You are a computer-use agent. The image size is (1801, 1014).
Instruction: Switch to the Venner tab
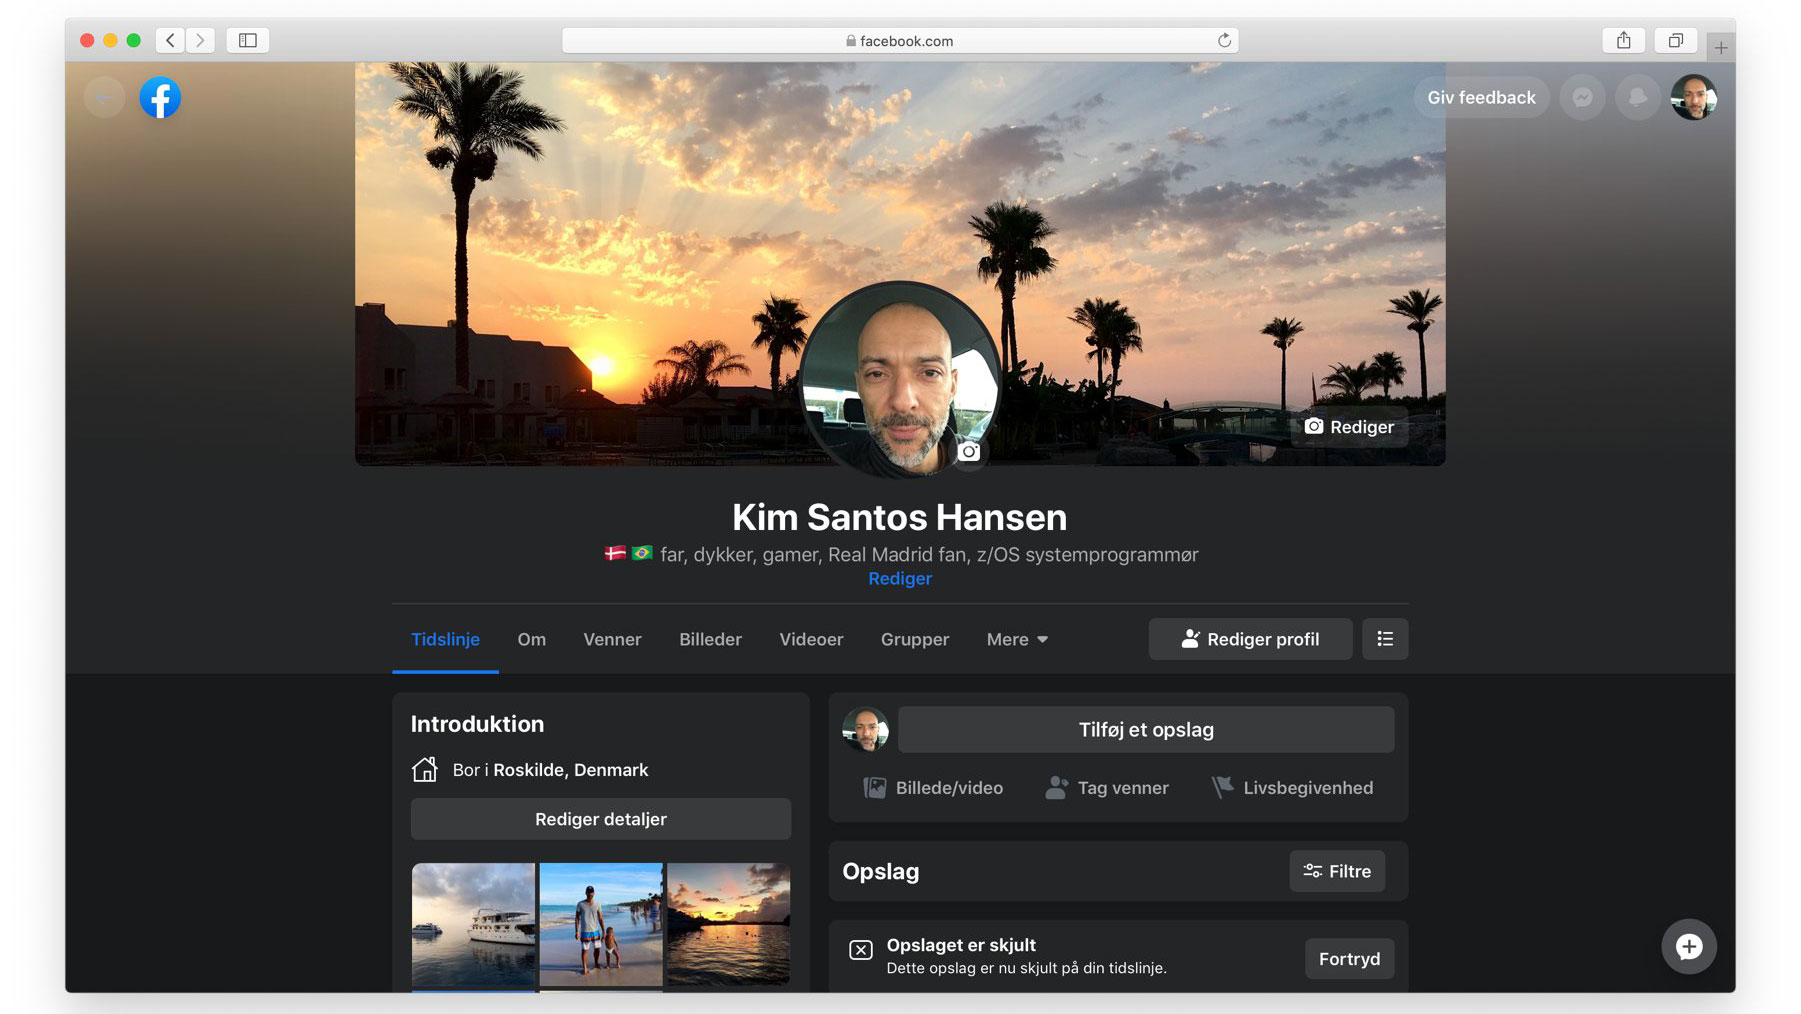pos(612,640)
